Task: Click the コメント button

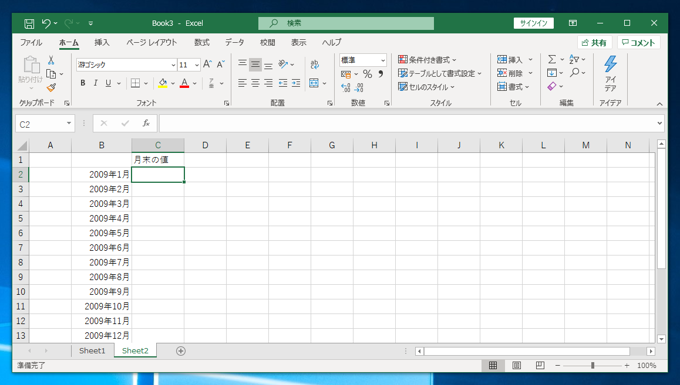Action: 638,42
